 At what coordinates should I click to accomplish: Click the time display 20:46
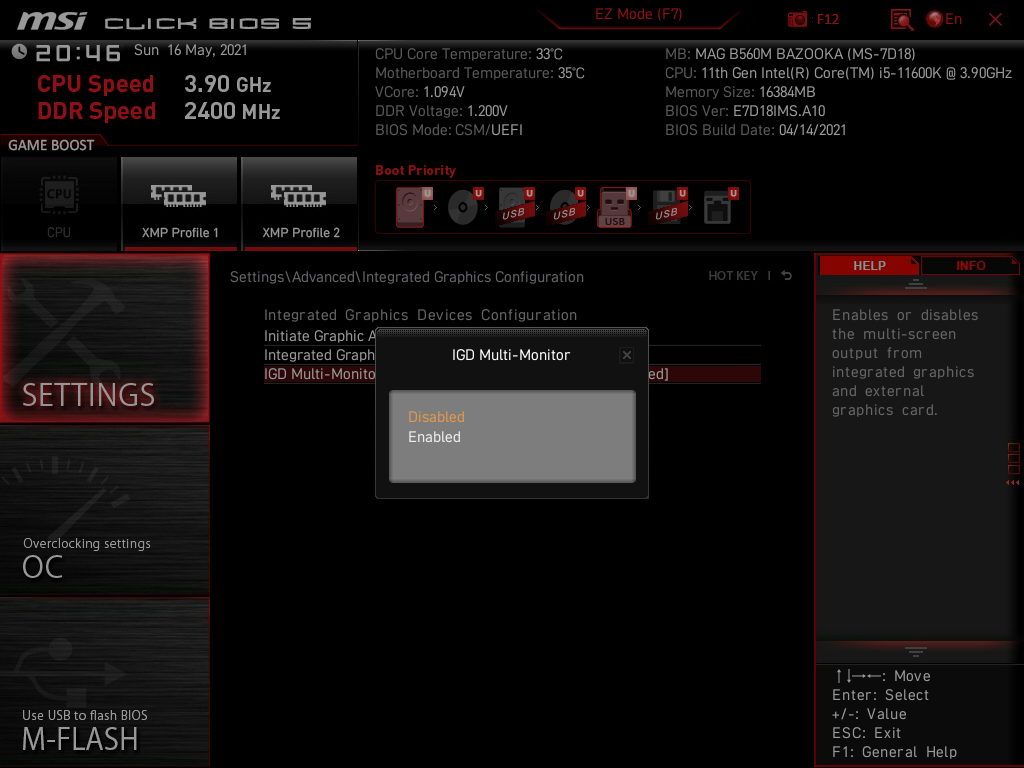78,53
